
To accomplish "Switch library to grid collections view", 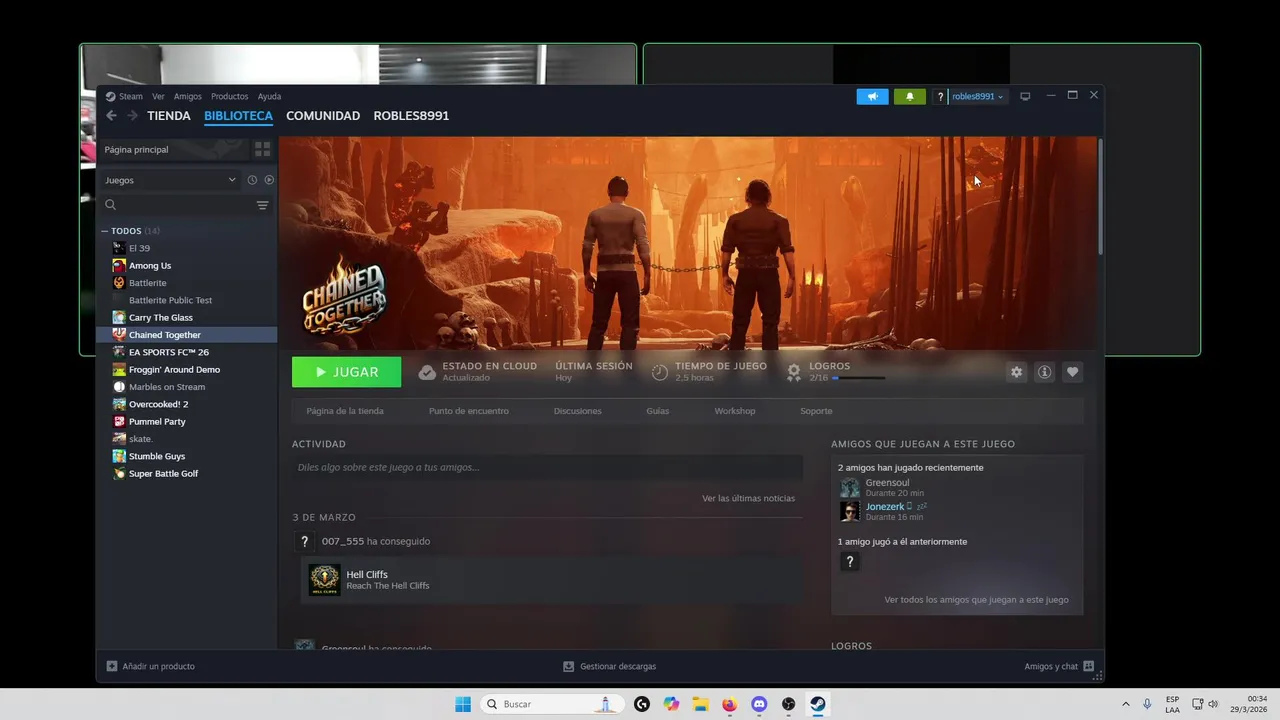I will [263, 149].
